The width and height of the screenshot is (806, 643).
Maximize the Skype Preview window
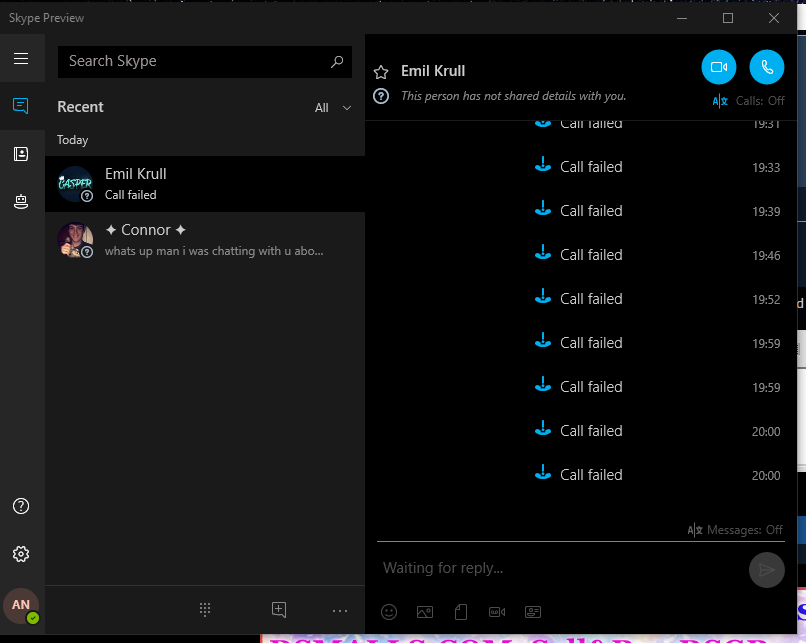(x=728, y=18)
